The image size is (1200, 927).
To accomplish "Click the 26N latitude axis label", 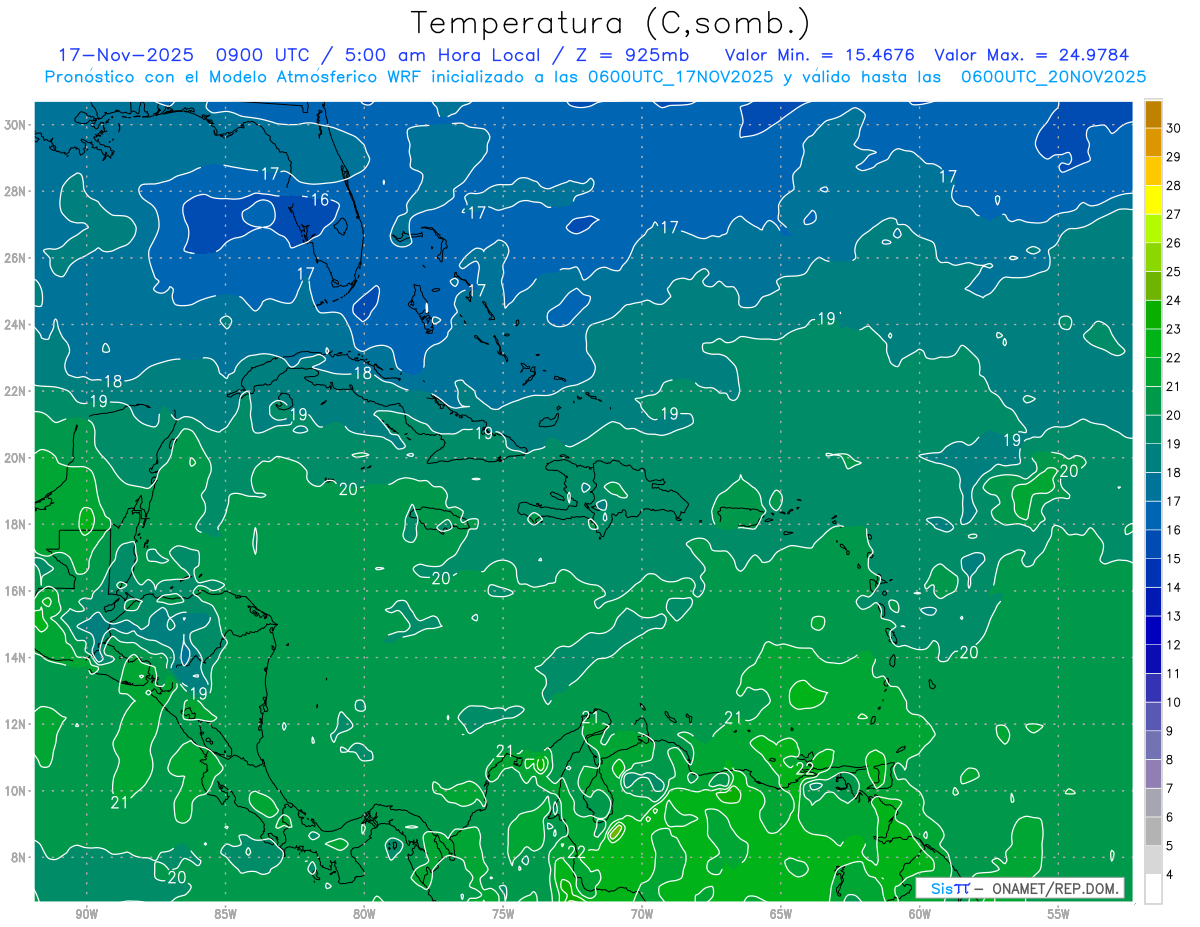I will tap(17, 258).
